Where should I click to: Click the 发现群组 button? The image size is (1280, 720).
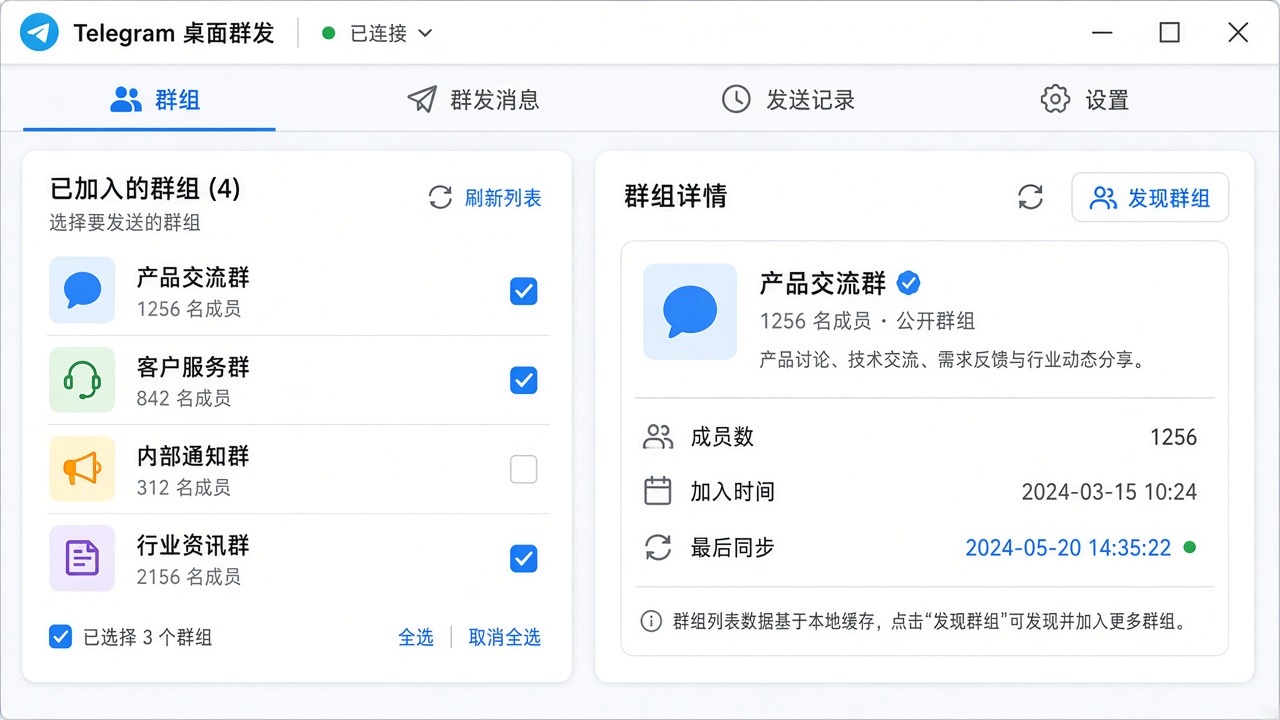(1150, 198)
